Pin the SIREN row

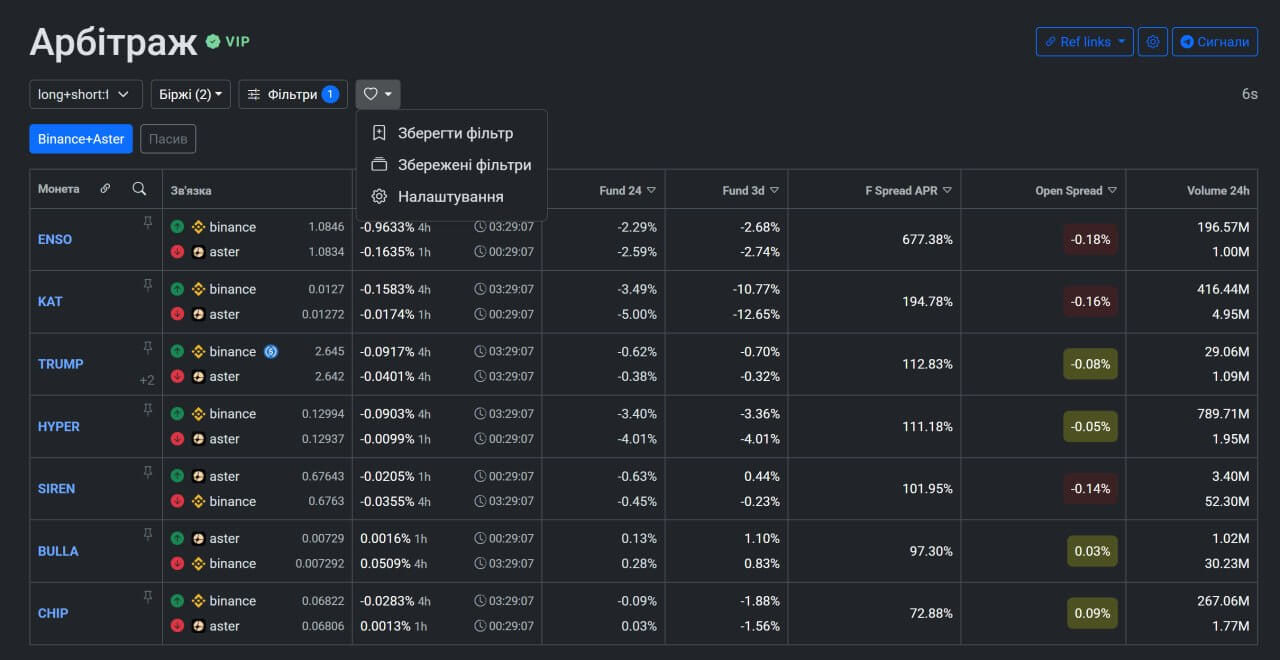tap(148, 472)
